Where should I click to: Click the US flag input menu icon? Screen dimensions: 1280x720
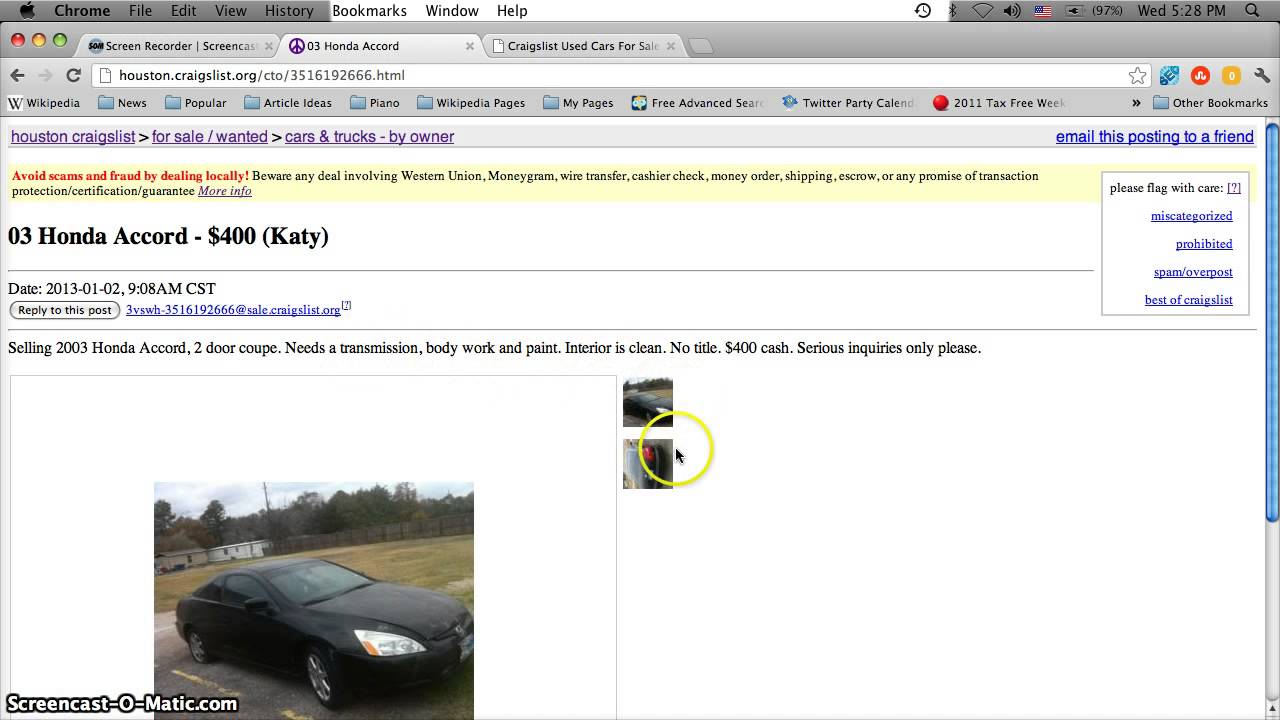click(x=1042, y=10)
